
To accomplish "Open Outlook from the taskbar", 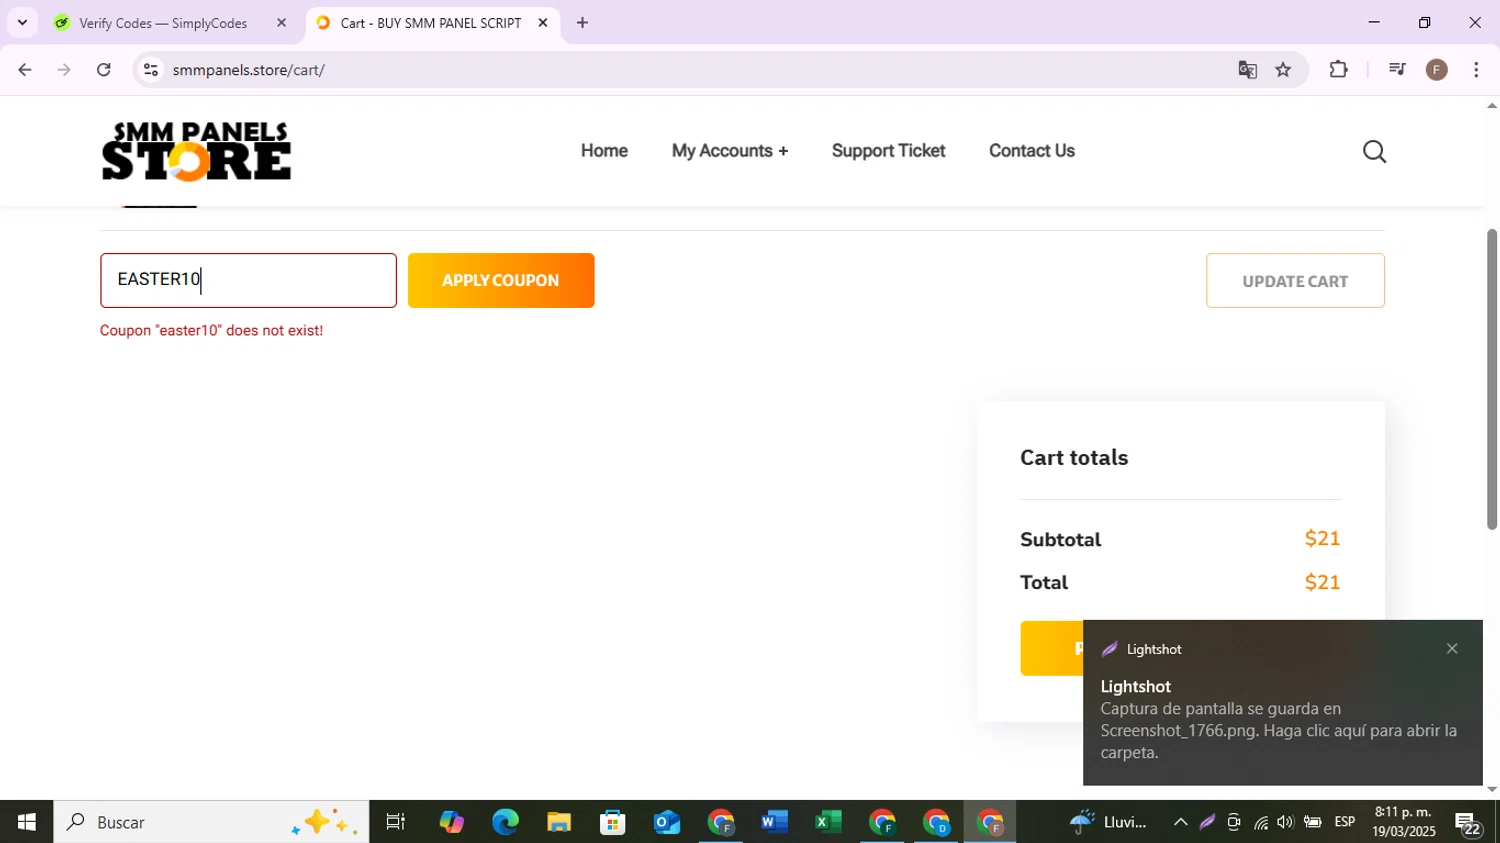I will [x=667, y=822].
